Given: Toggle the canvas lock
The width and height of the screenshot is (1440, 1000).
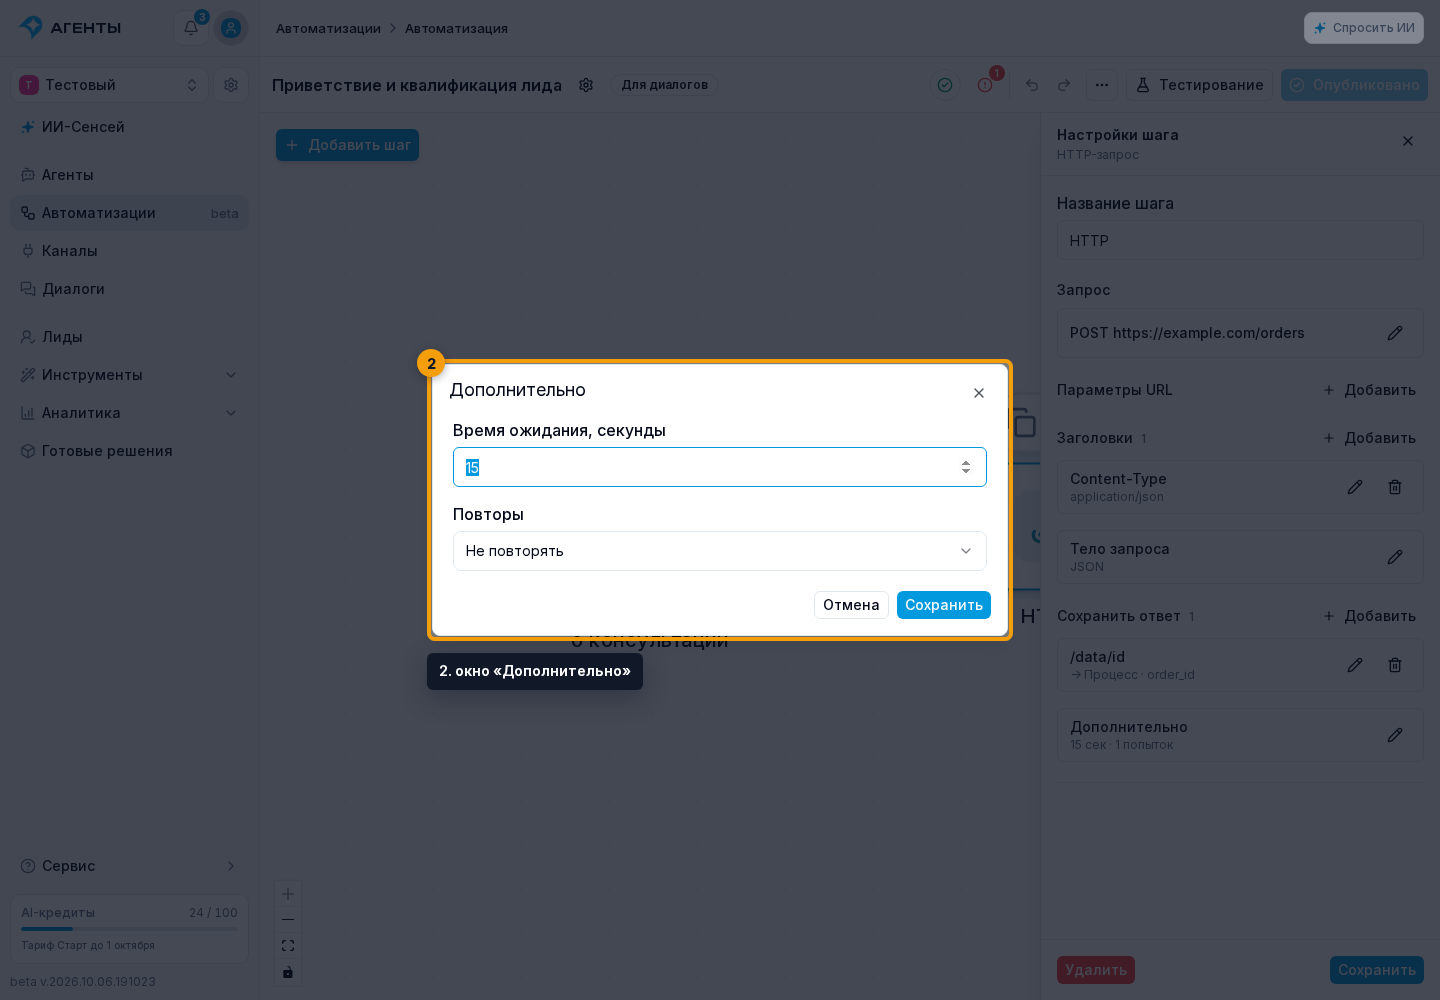Looking at the screenshot, I should coord(288,972).
